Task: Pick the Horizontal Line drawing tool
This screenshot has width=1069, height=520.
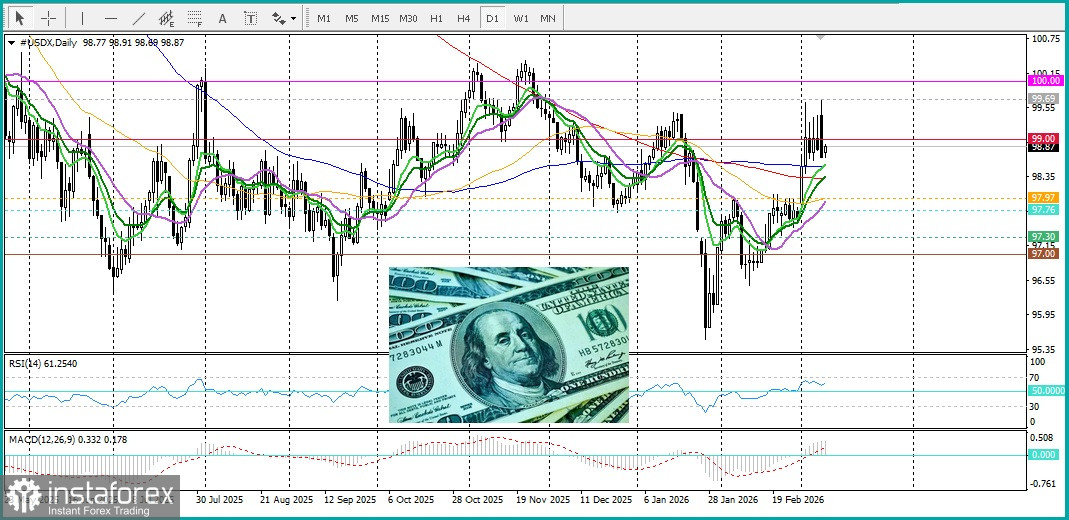Action: pos(111,18)
